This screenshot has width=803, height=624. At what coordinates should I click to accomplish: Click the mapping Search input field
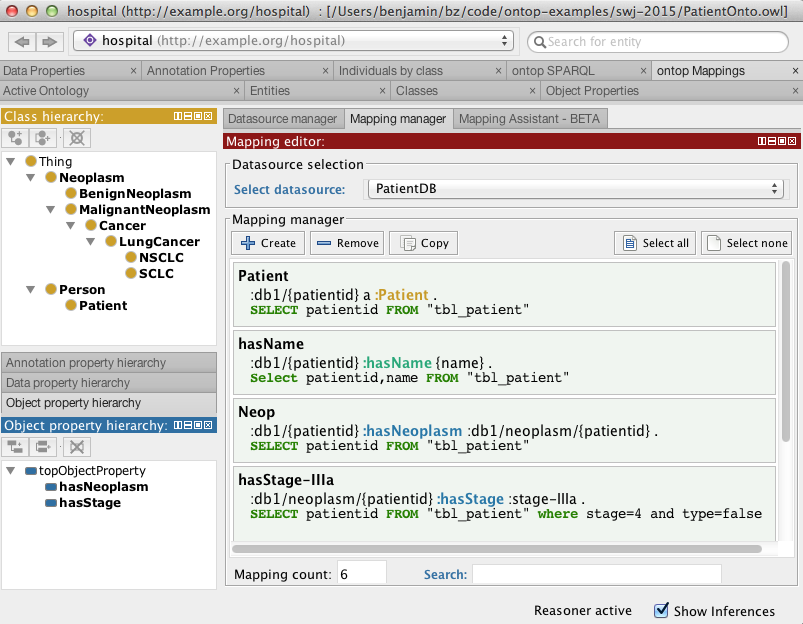[x=597, y=574]
